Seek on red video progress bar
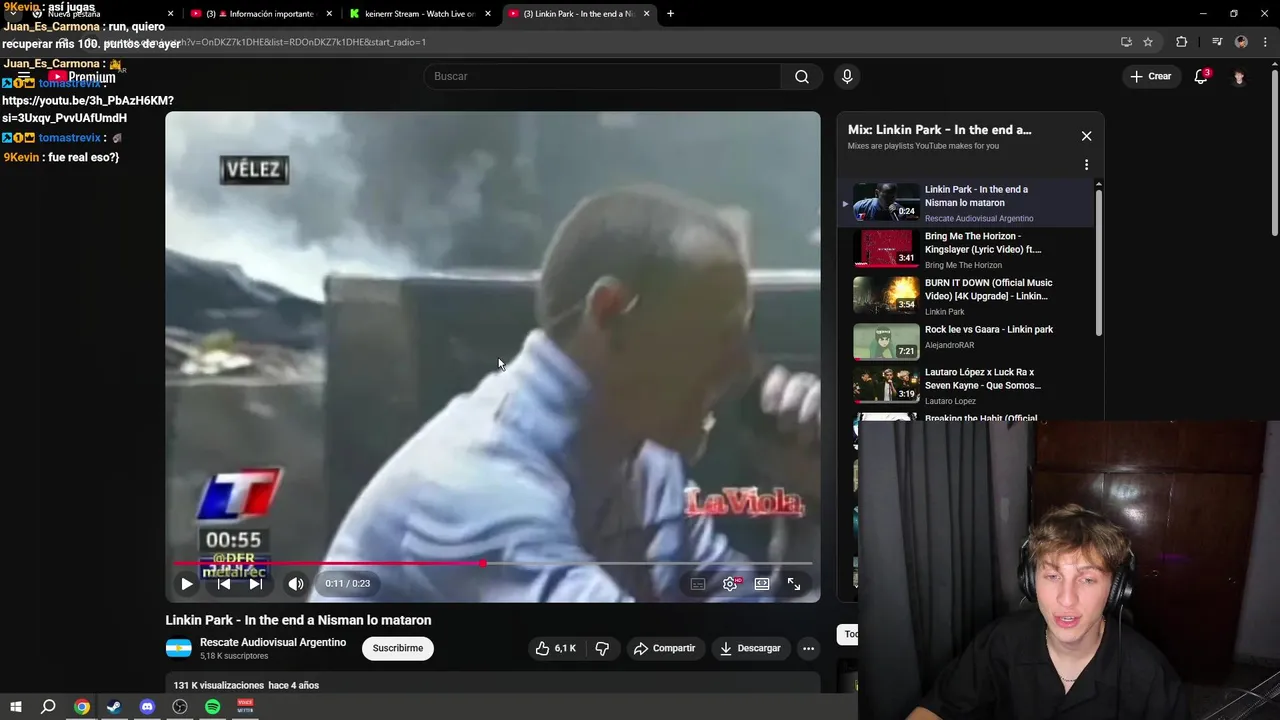The height and width of the screenshot is (720, 1280). (x=493, y=563)
